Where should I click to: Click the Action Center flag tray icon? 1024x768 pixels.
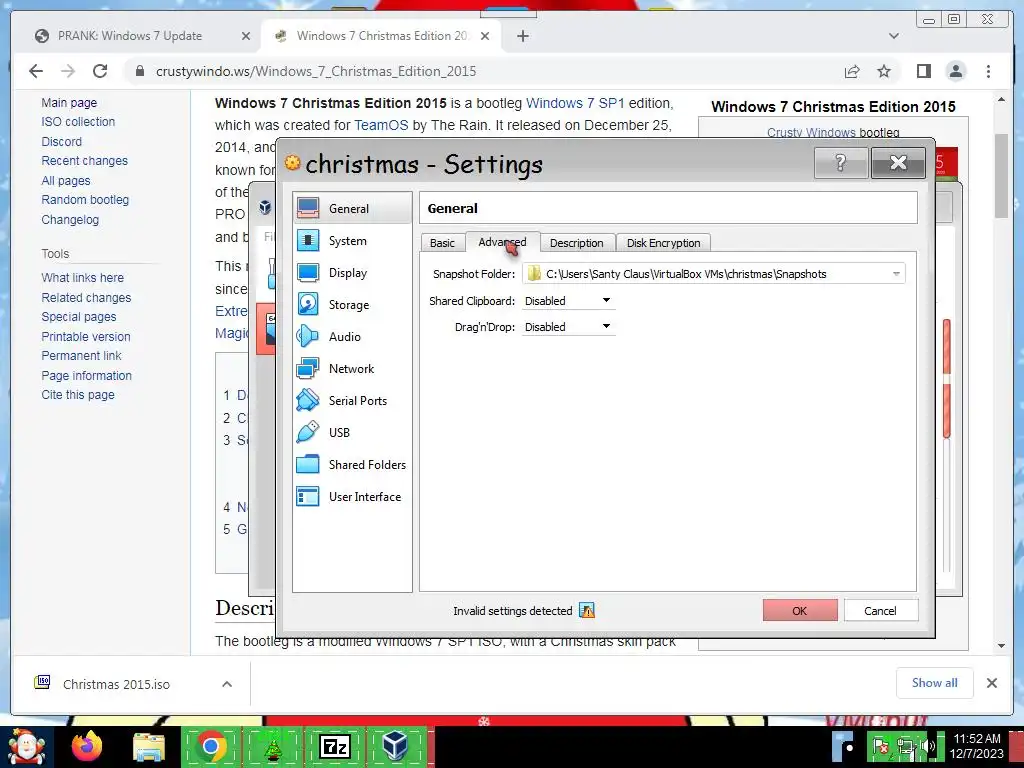click(x=881, y=746)
